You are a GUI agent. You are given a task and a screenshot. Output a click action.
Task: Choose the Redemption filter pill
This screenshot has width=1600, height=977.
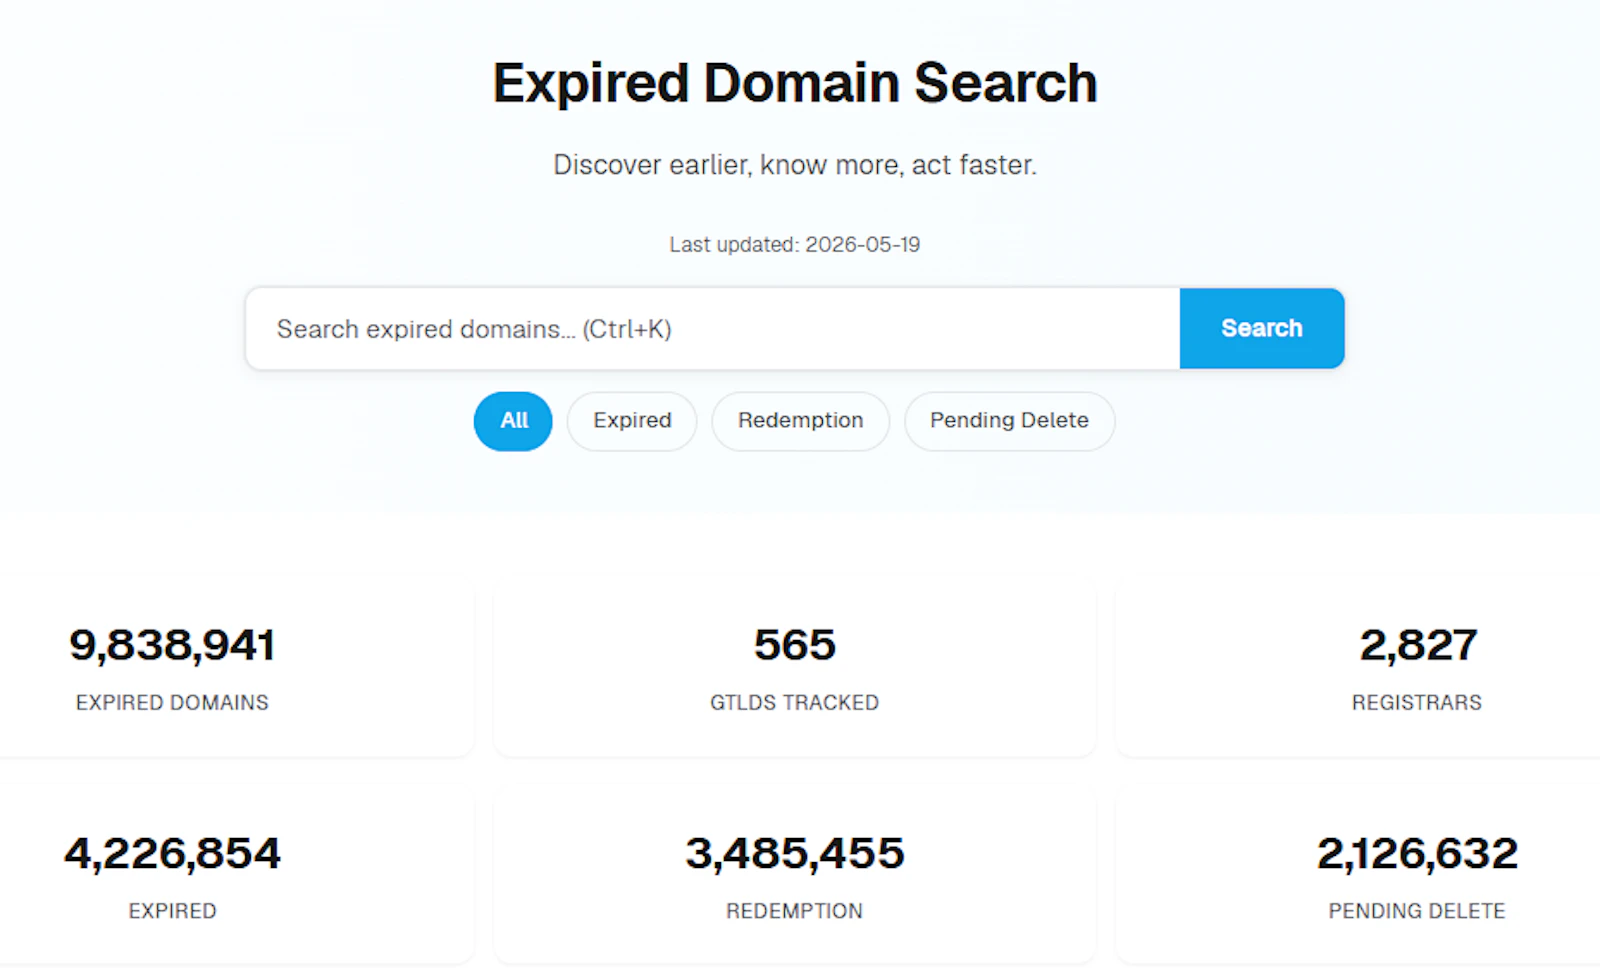pos(800,421)
